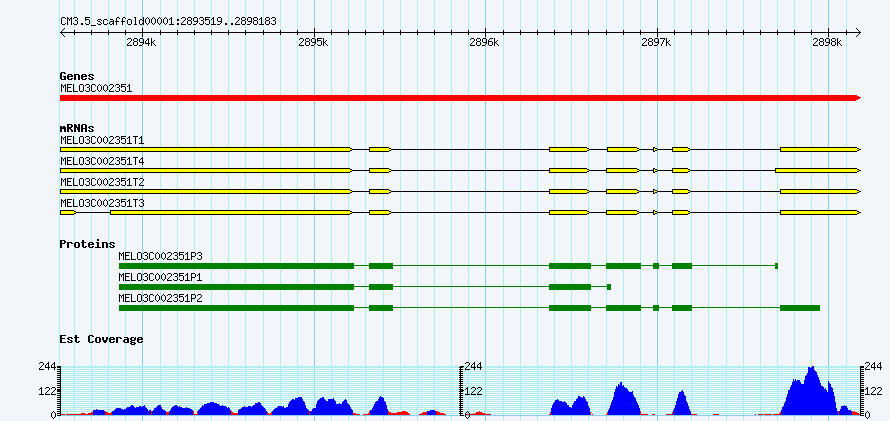Click the MELO3C002351 gene name label
890x421 pixels.
point(96,88)
